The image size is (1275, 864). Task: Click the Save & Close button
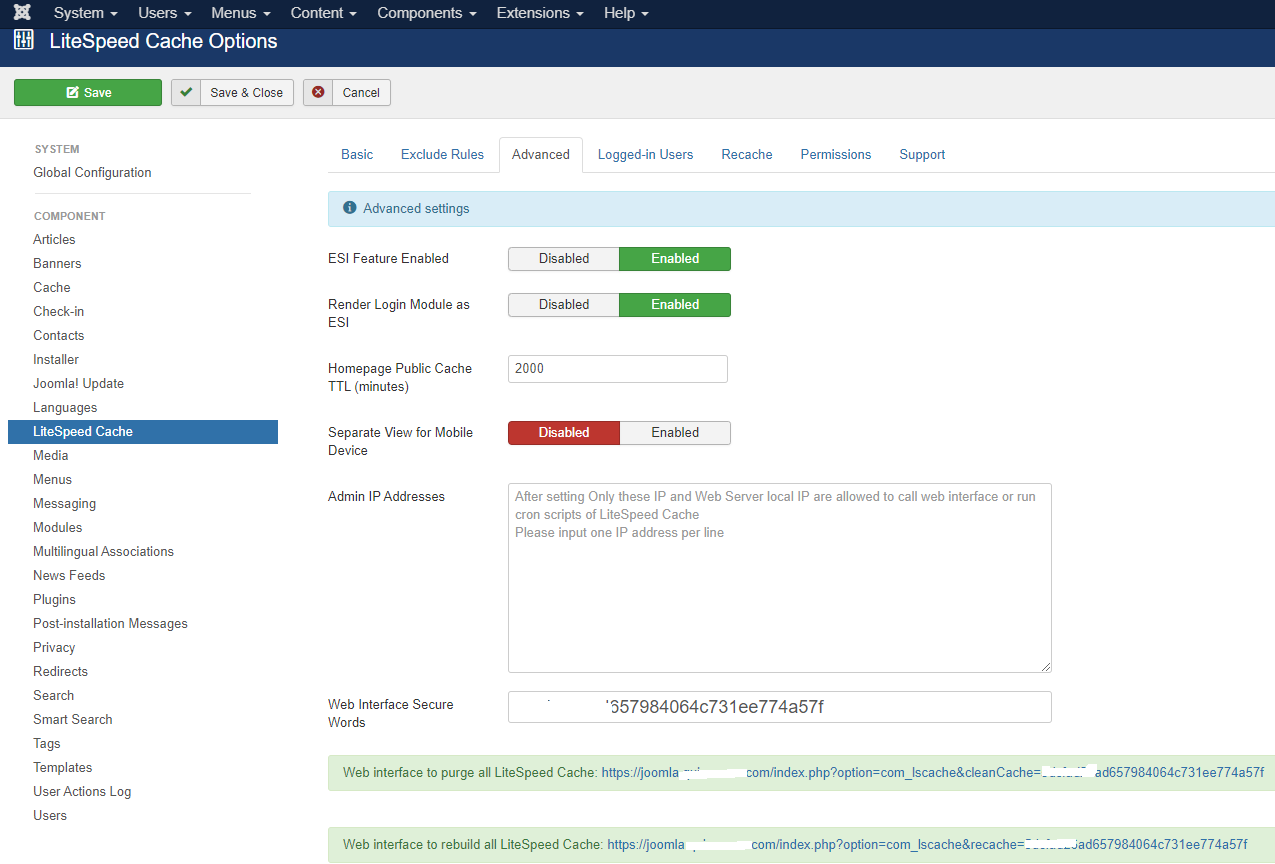[233, 92]
